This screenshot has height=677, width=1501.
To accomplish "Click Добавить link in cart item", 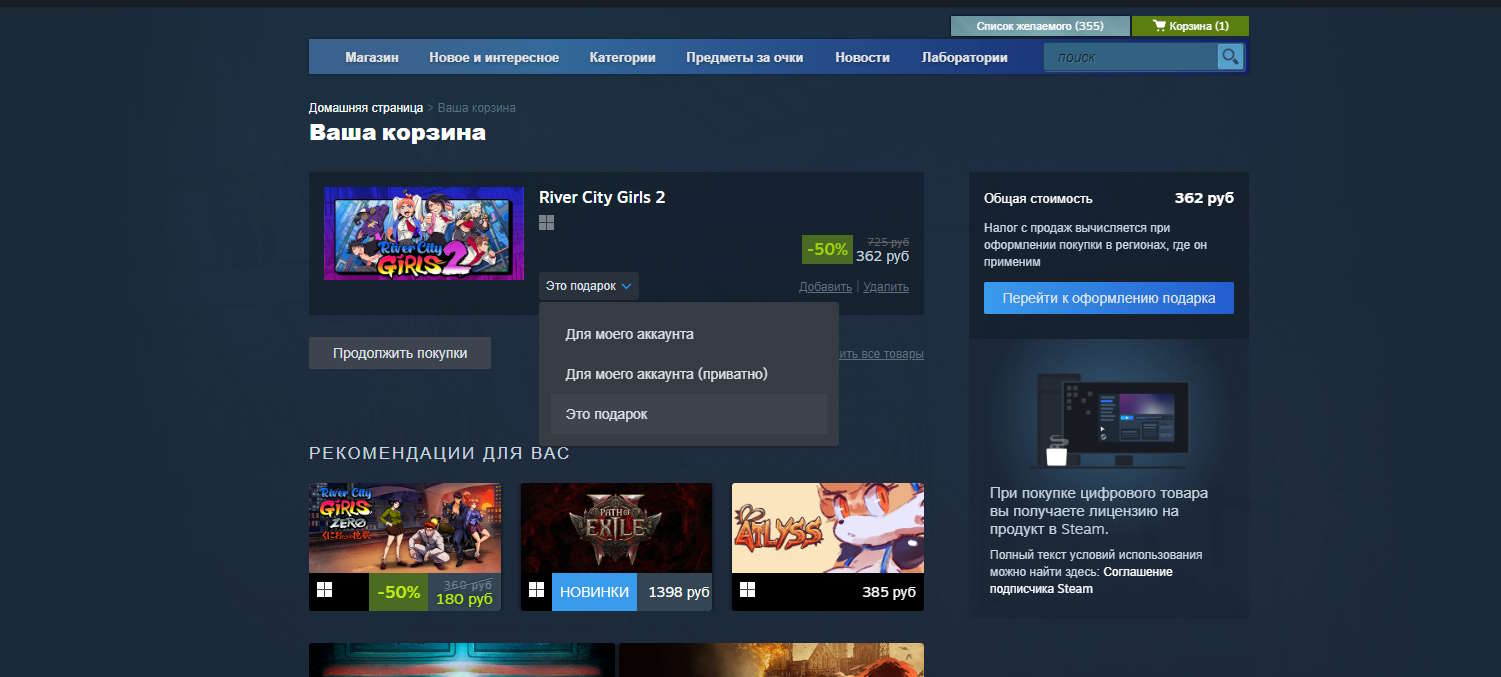I will 826,287.
